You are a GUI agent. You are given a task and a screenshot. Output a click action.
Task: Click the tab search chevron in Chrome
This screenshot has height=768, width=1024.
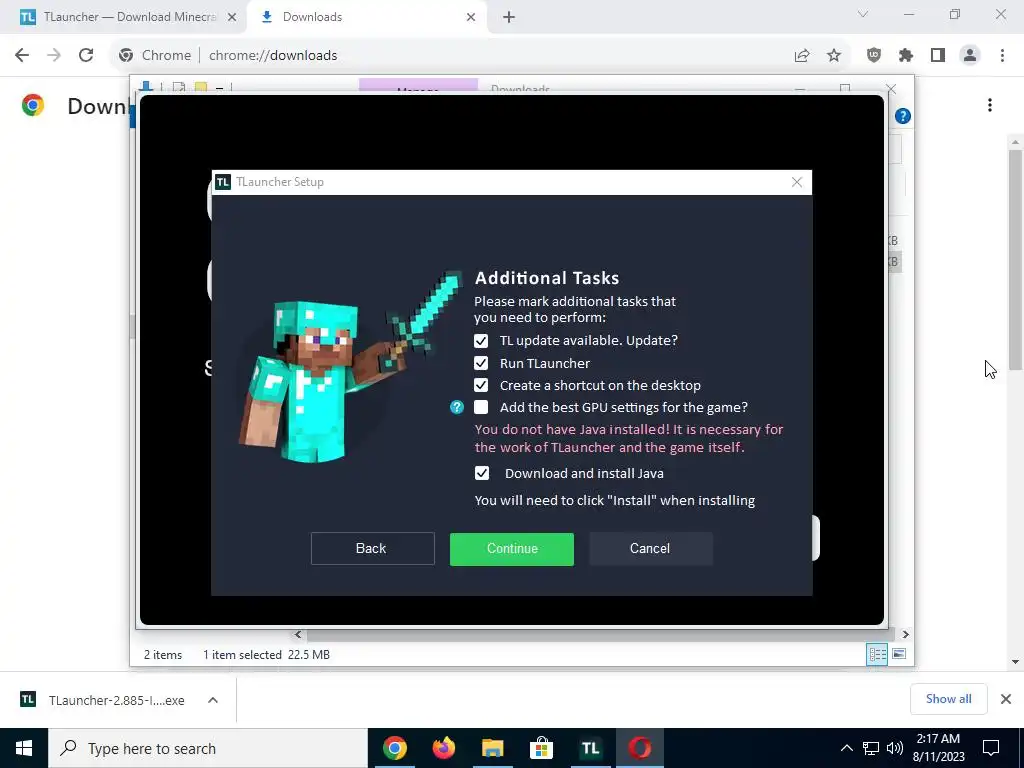pyautogui.click(x=863, y=14)
